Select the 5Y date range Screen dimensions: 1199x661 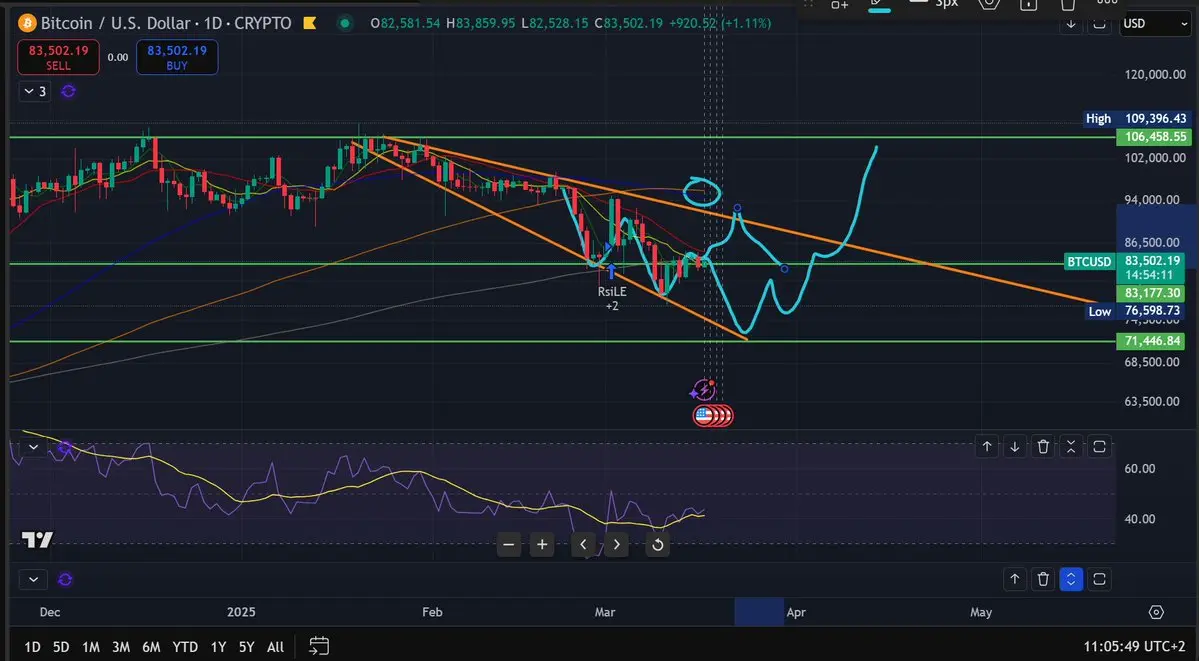click(x=246, y=647)
